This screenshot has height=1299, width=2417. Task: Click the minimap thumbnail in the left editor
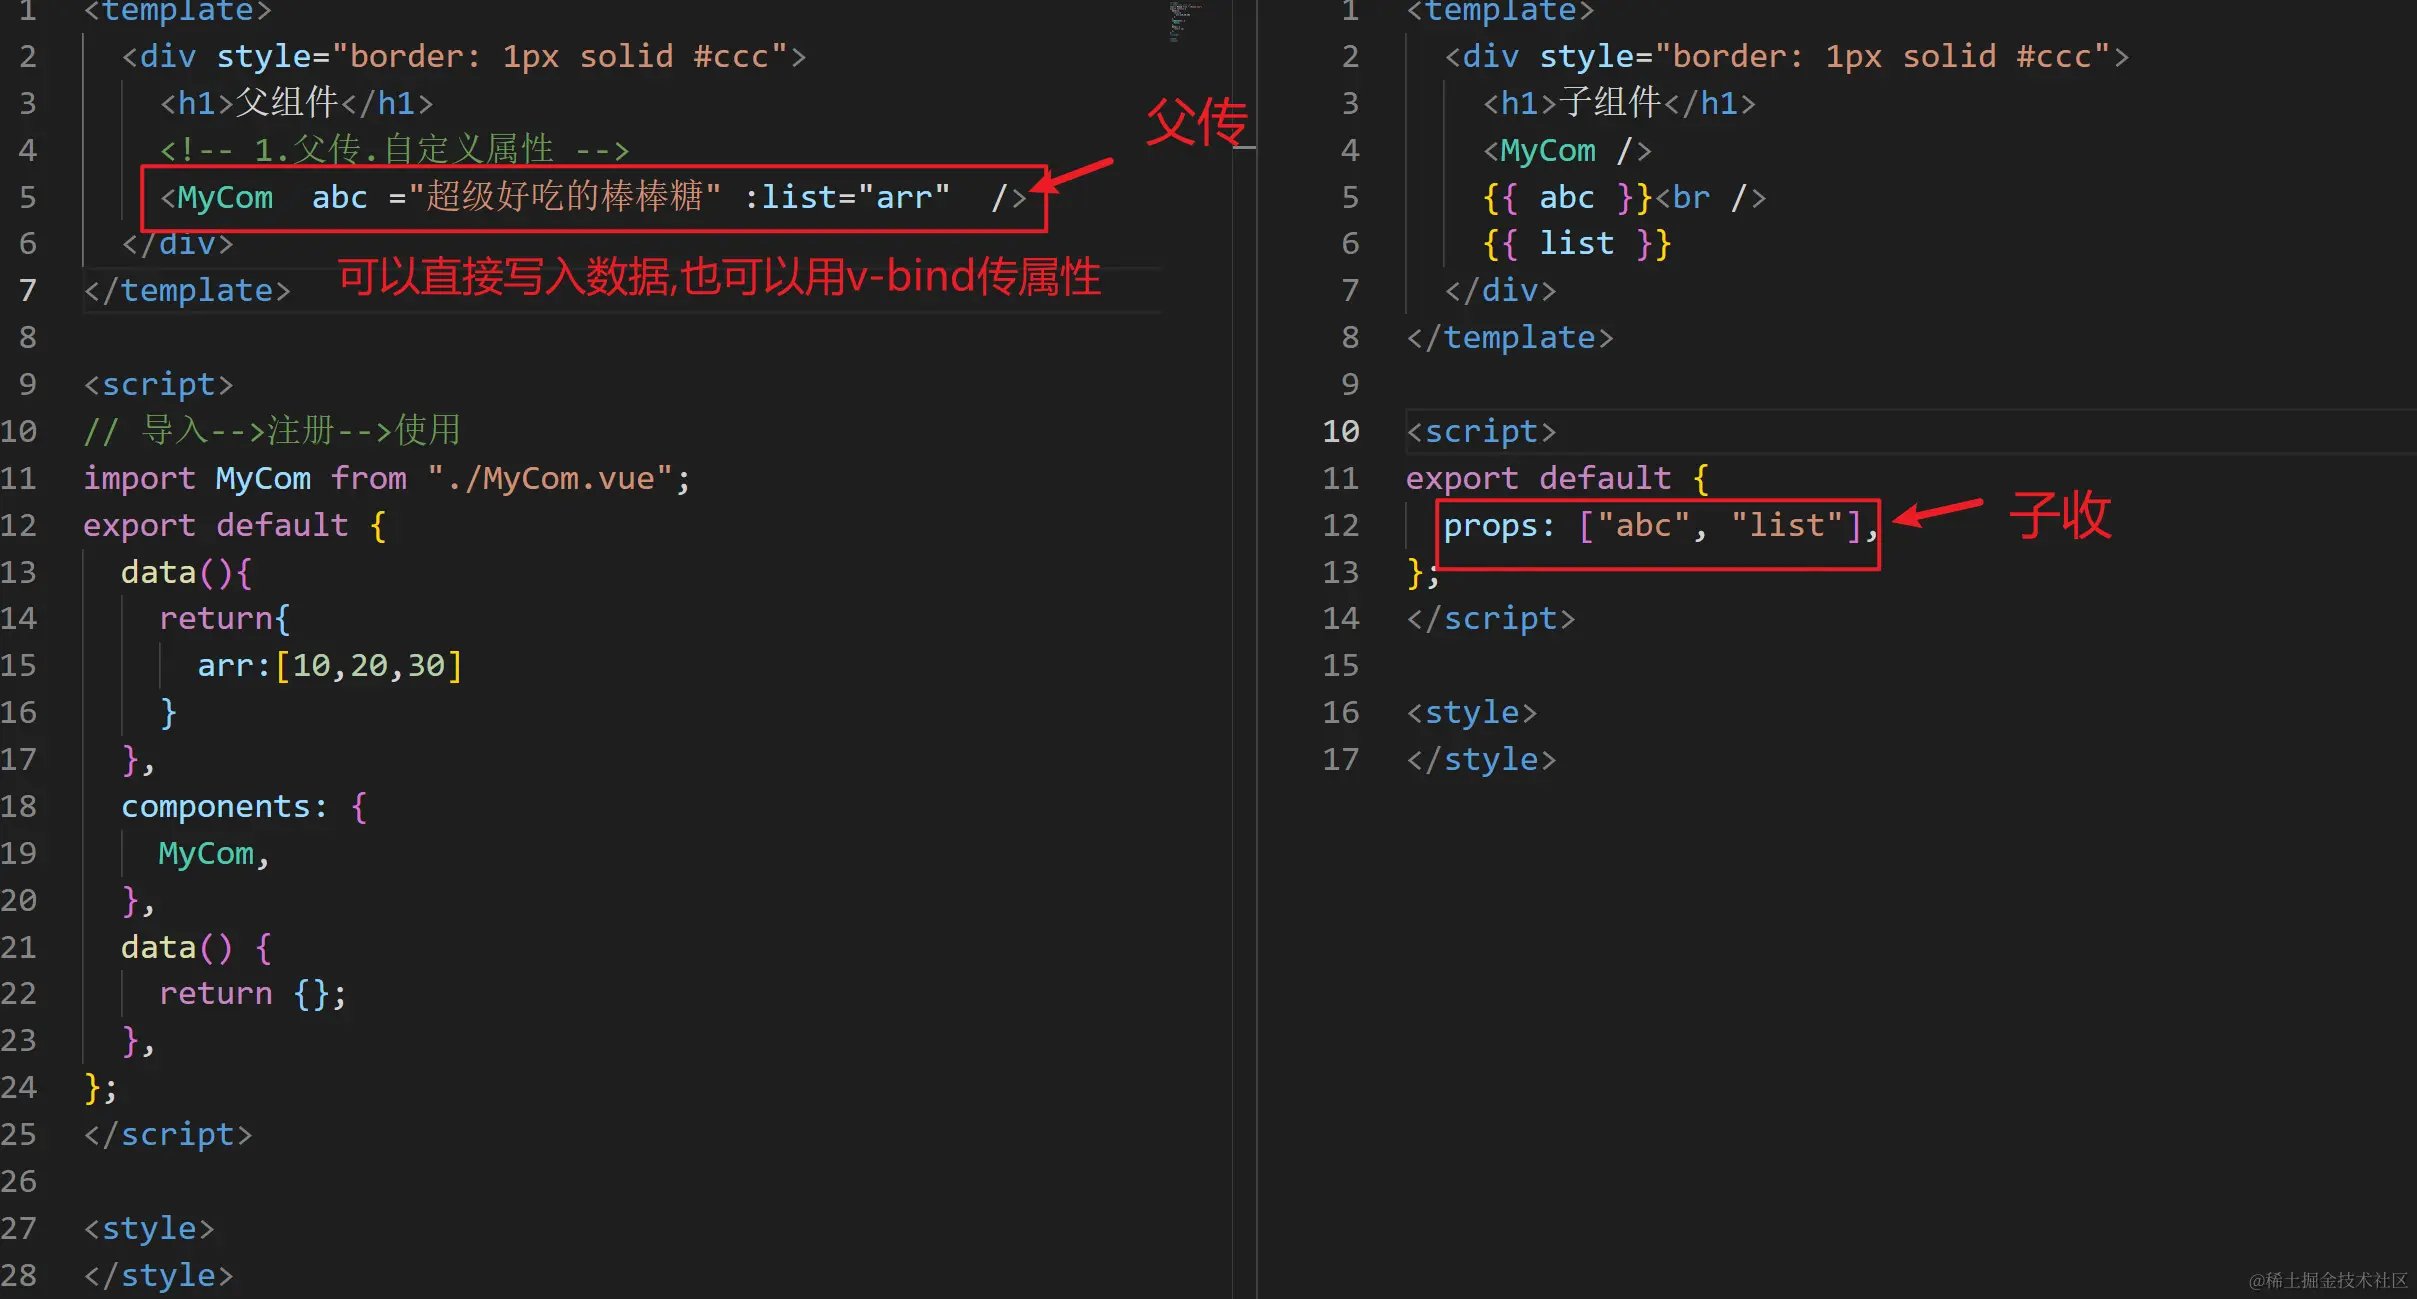point(1183,21)
